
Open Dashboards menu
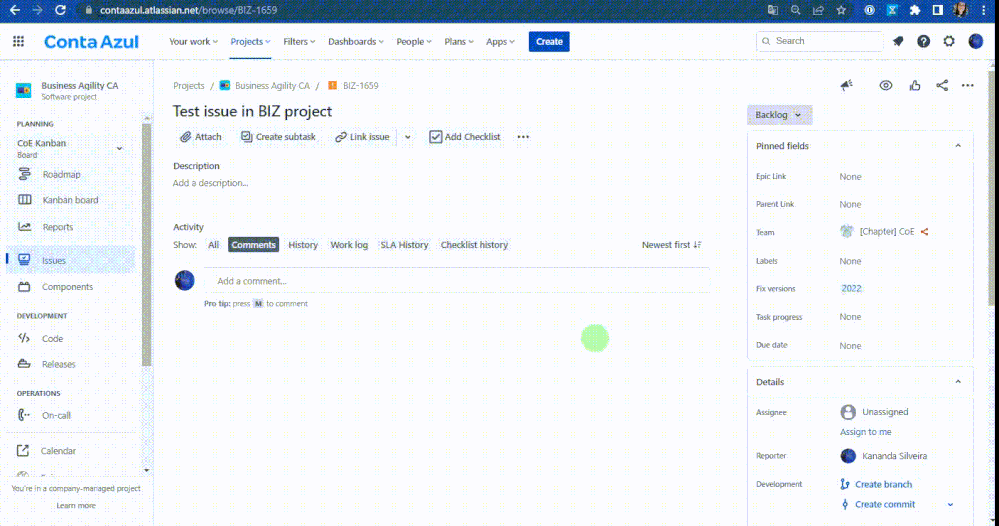point(356,41)
